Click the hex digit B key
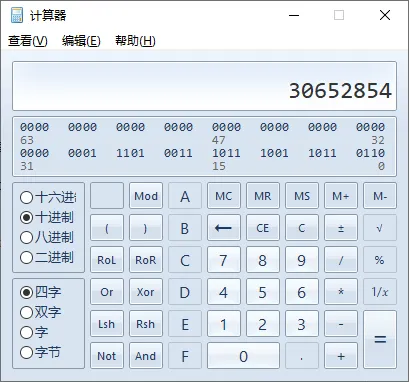This screenshot has width=409, height=382. pos(185,228)
